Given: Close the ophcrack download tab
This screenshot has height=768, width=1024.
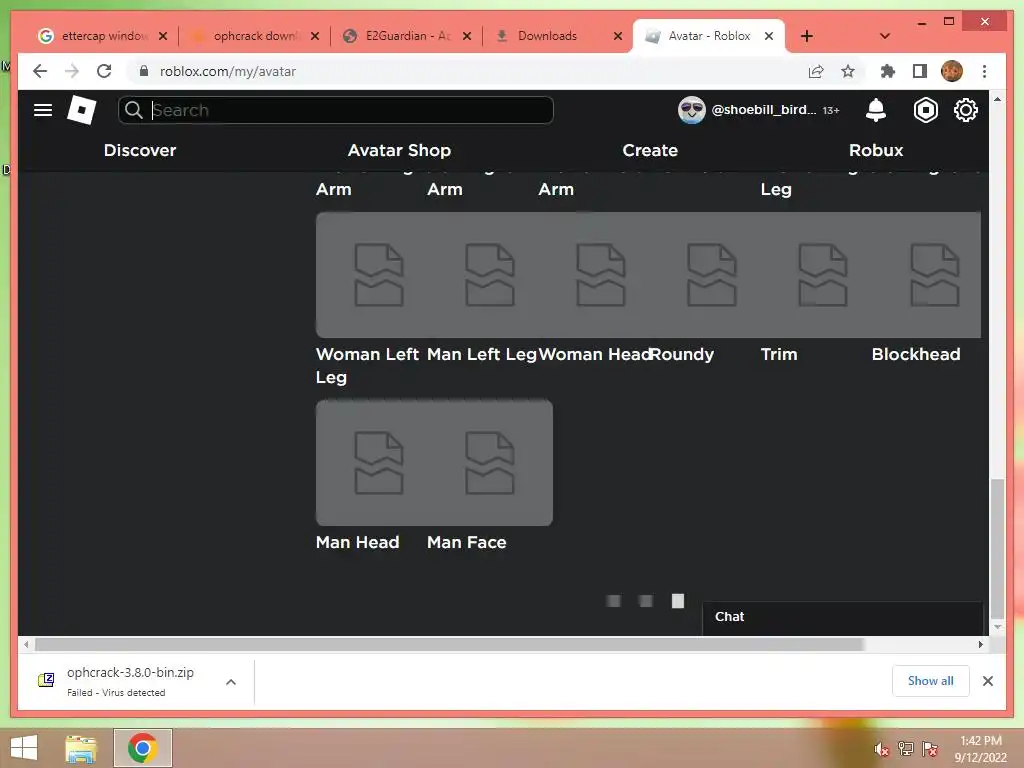Looking at the screenshot, I should click(315, 36).
